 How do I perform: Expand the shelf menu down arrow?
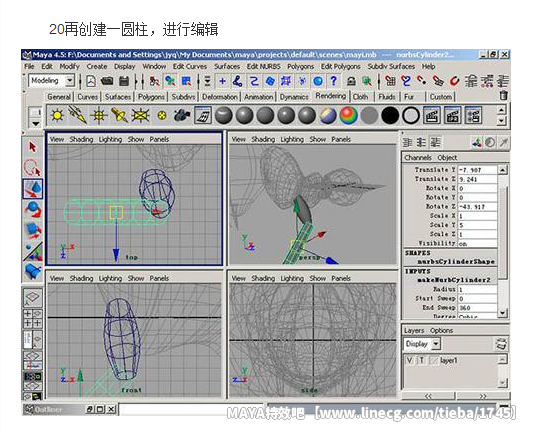pos(36,123)
